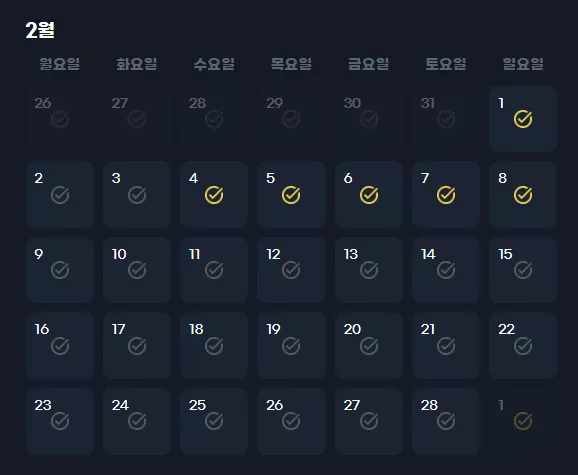The image size is (578, 475).
Task: Toggle the check mark for day 10
Action: click(x=137, y=270)
